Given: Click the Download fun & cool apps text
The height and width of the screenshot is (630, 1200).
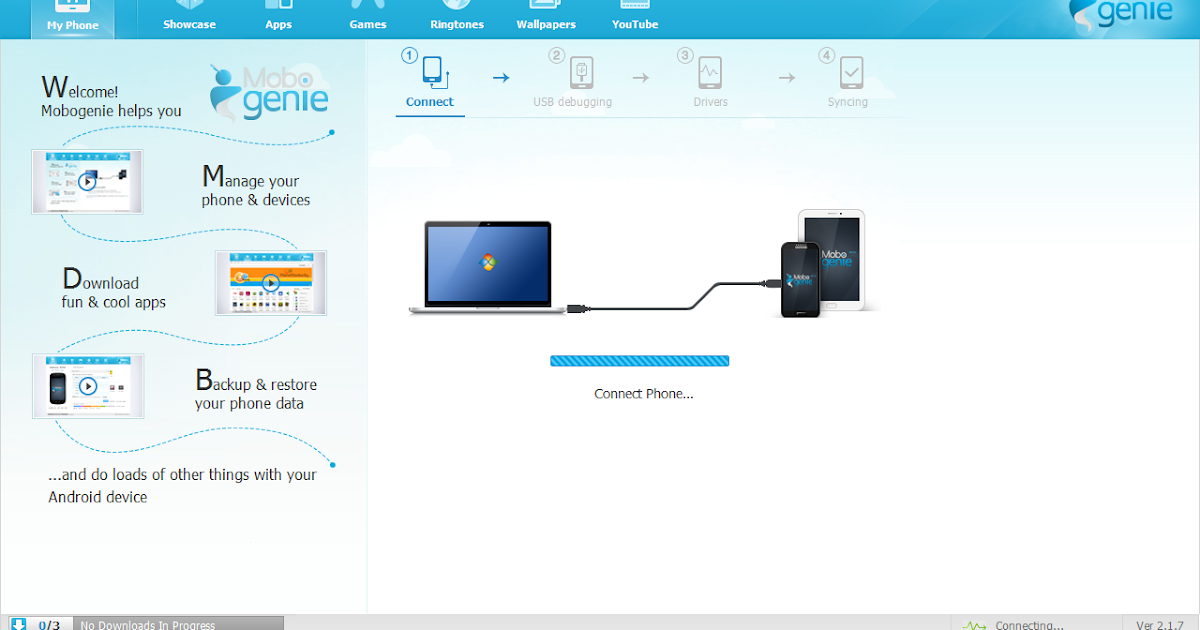Looking at the screenshot, I should [x=114, y=288].
